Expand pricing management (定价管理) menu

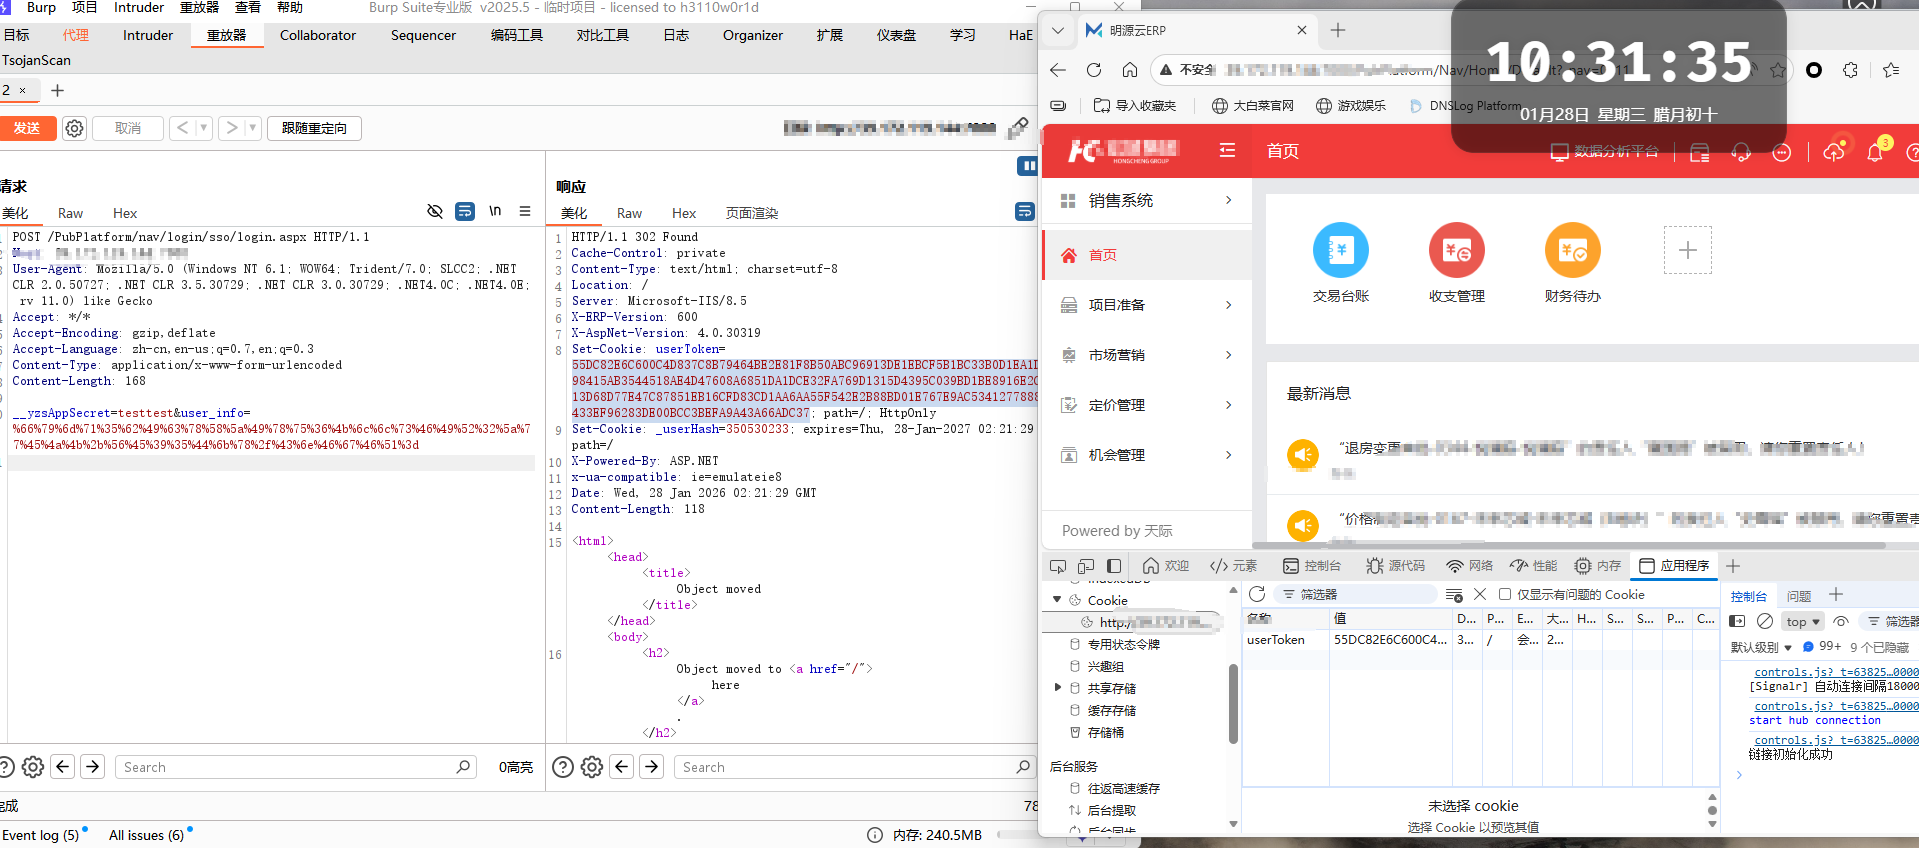point(1147,405)
